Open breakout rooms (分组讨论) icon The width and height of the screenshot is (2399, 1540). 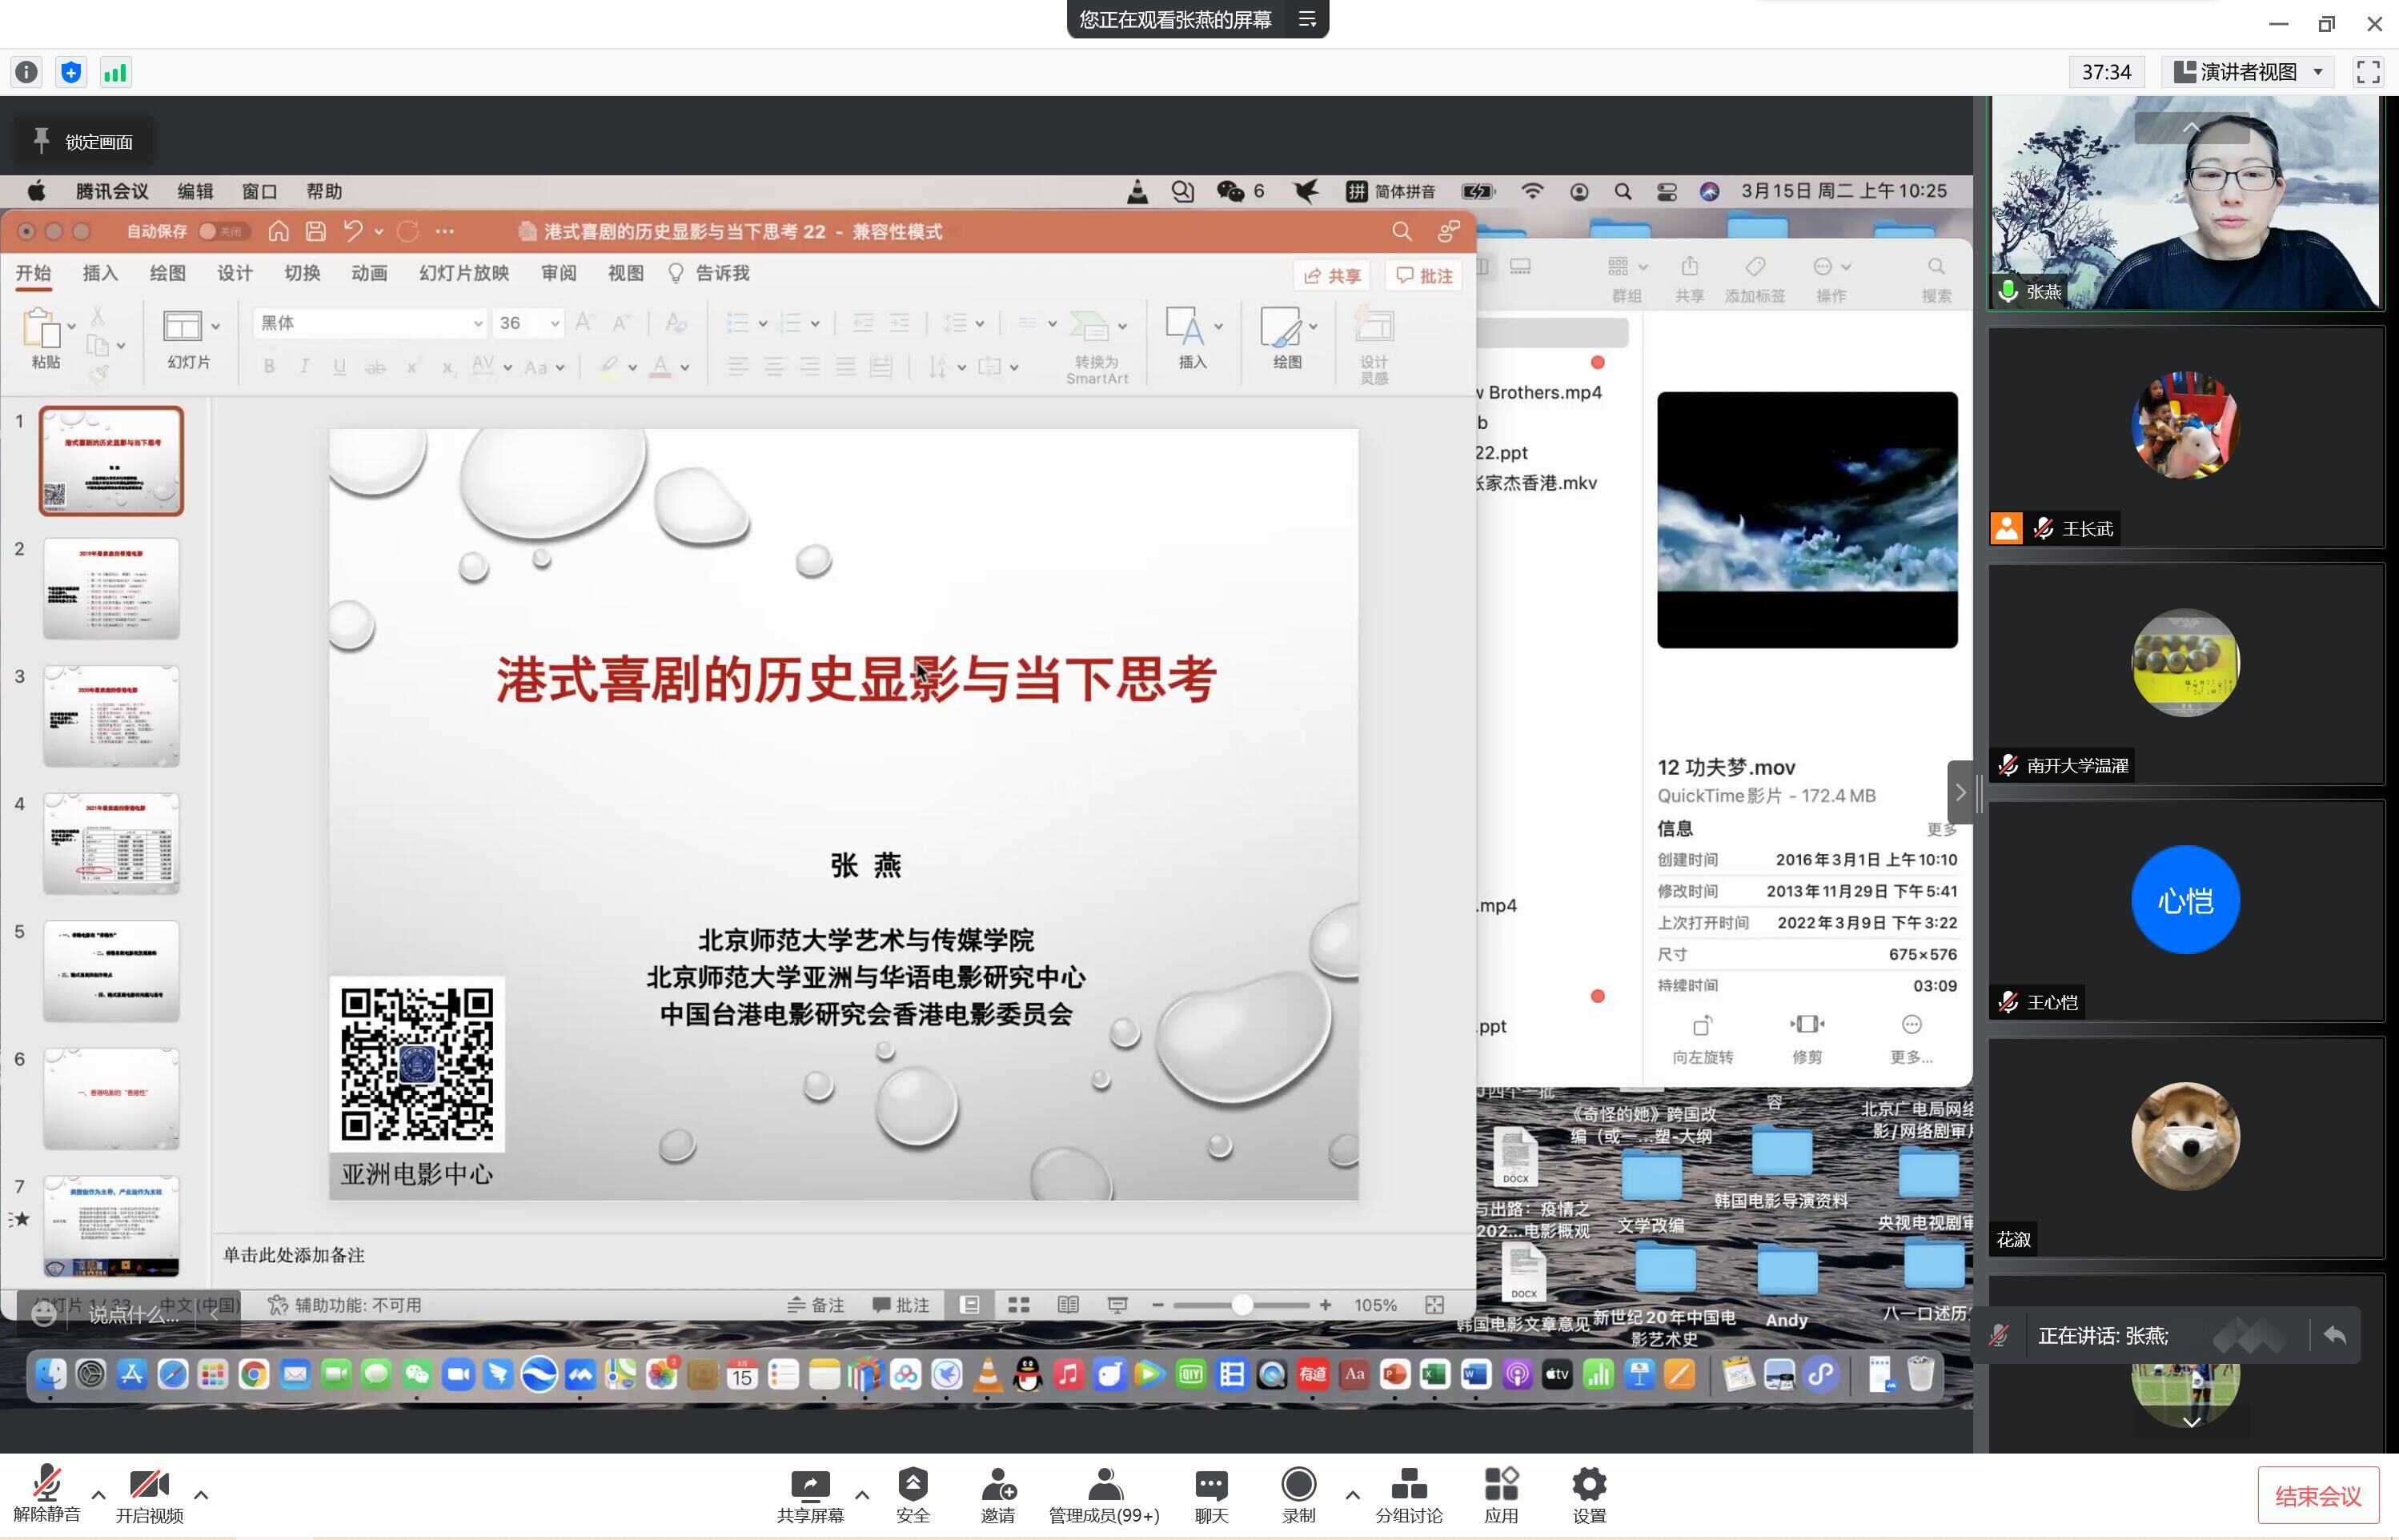(x=1408, y=1485)
